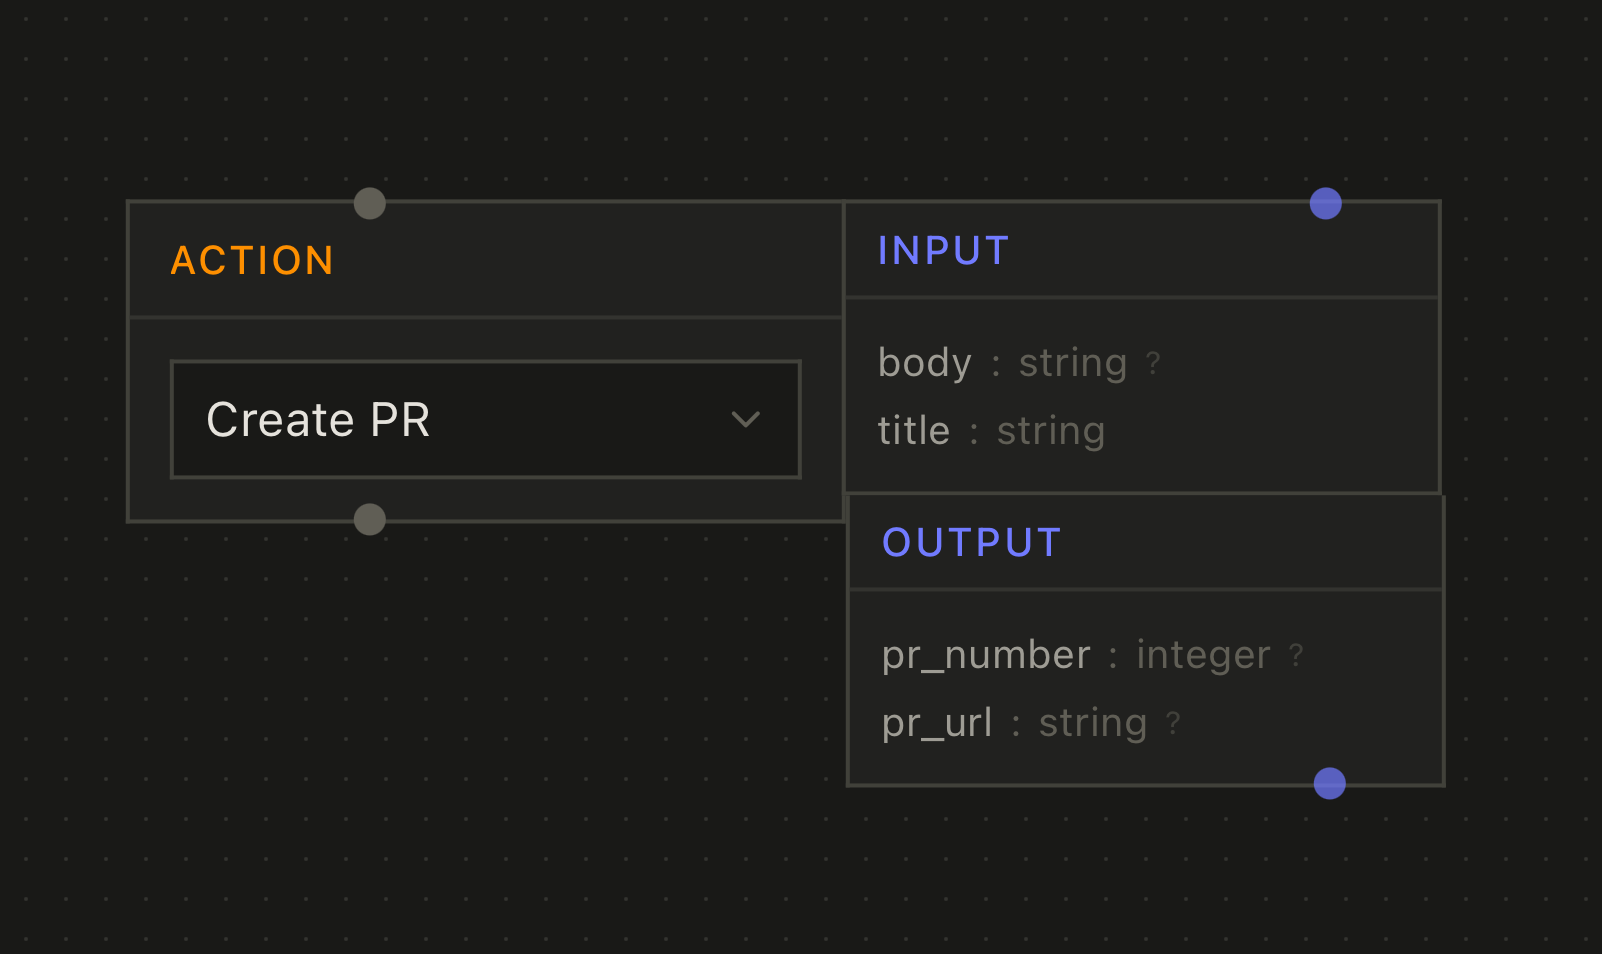Viewport: 1602px width, 954px height.
Task: Click the gray handle atop the Action node
Action: 370,203
